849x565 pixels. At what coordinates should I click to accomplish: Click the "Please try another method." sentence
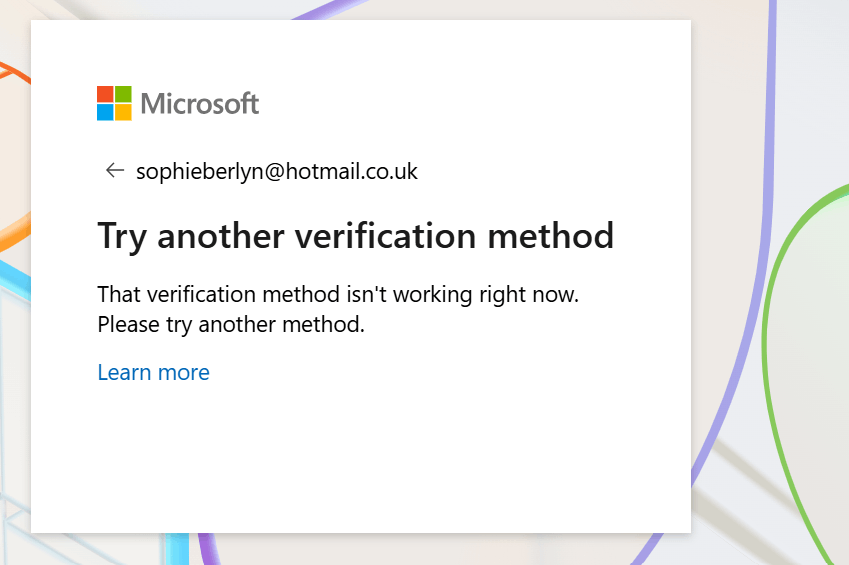(231, 325)
